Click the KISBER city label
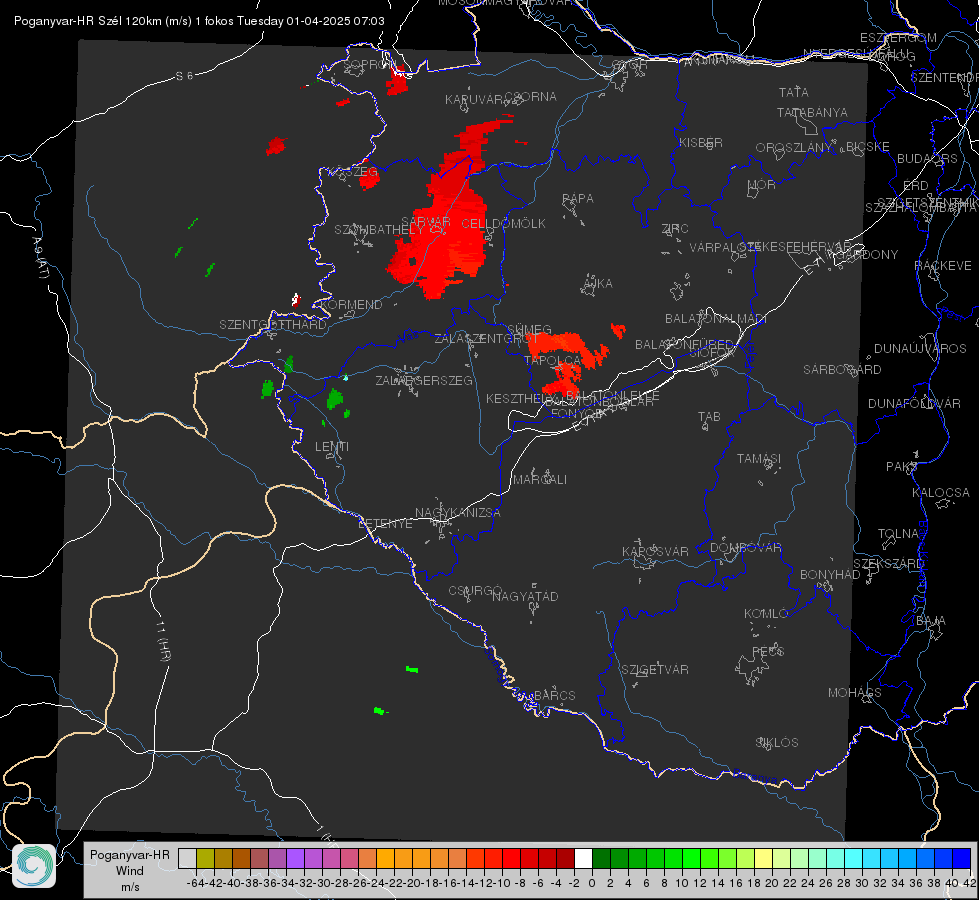The image size is (979, 900). point(701,142)
